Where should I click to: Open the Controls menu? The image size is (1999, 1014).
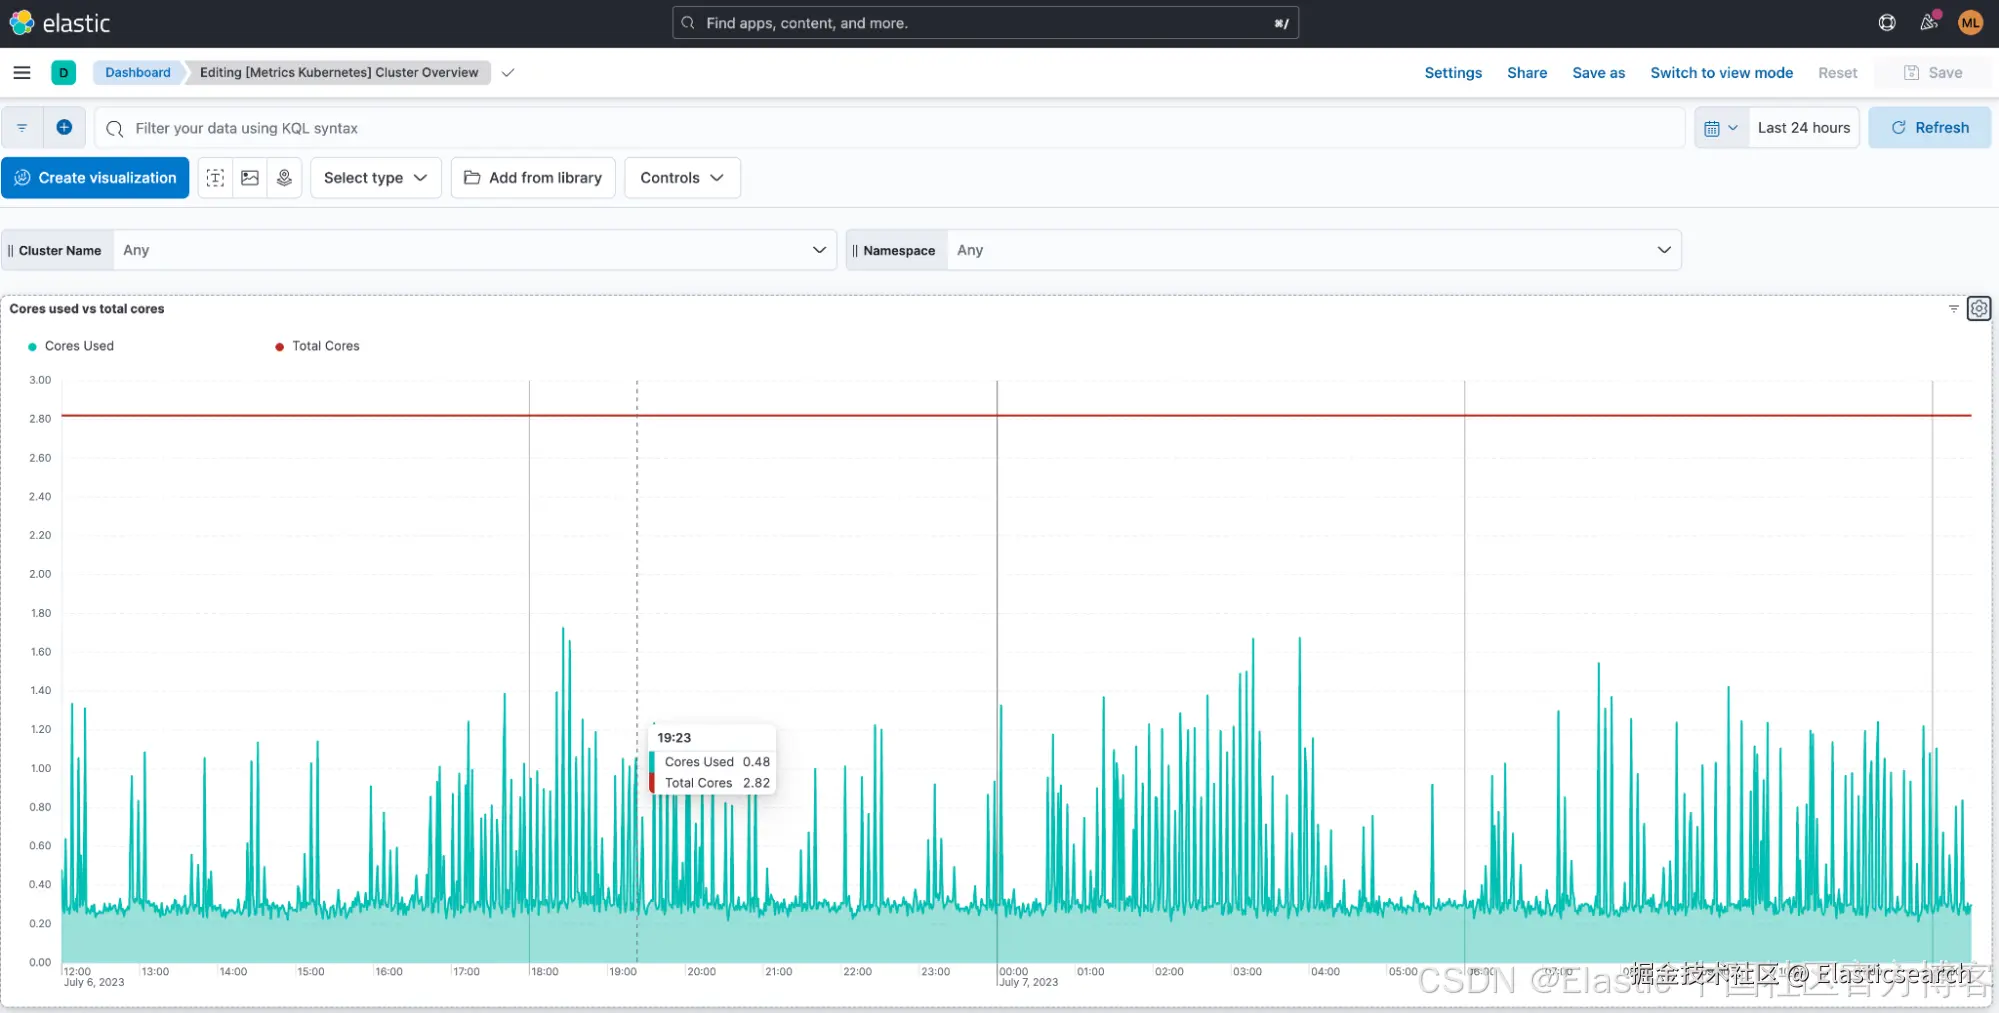pos(682,178)
